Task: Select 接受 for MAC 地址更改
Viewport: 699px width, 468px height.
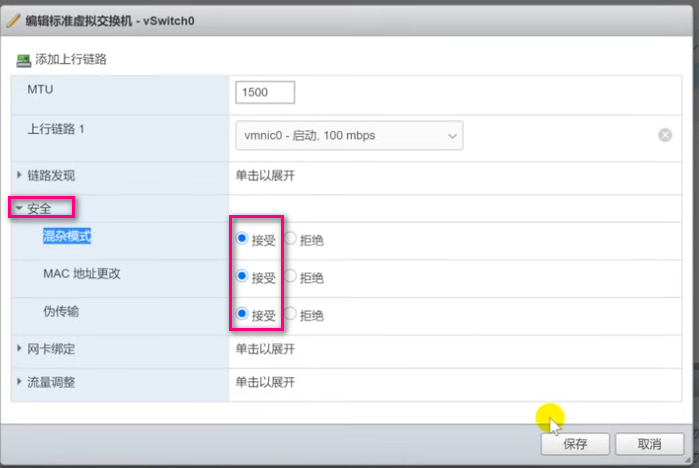Action: [242, 276]
